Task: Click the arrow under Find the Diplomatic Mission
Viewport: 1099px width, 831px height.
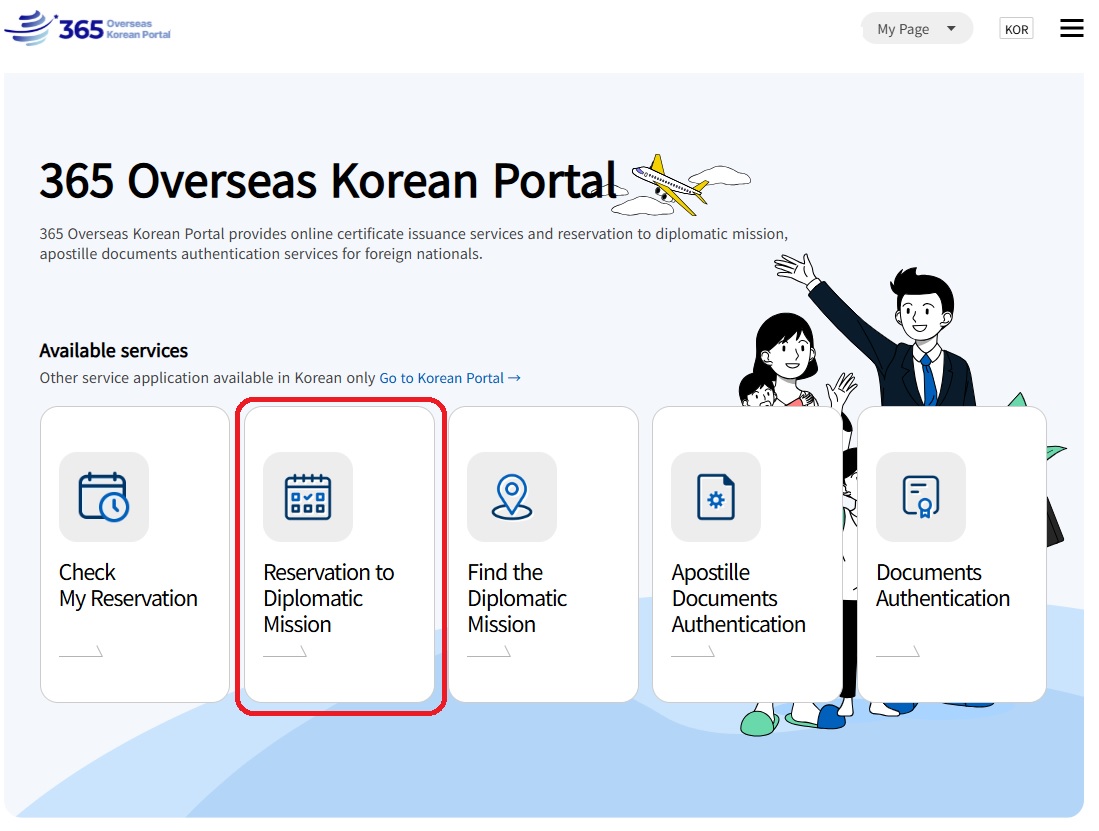Action: 489,652
